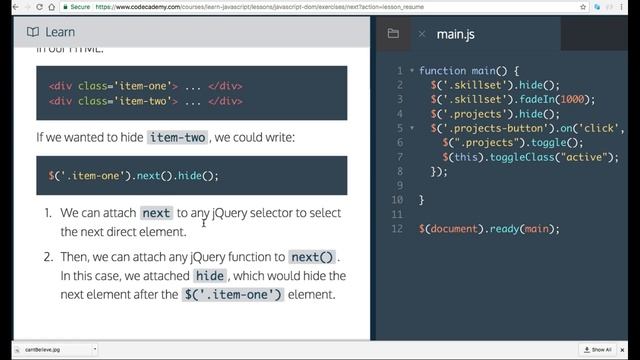Click the $('.item-one').next().hide(); code example

coord(133,176)
